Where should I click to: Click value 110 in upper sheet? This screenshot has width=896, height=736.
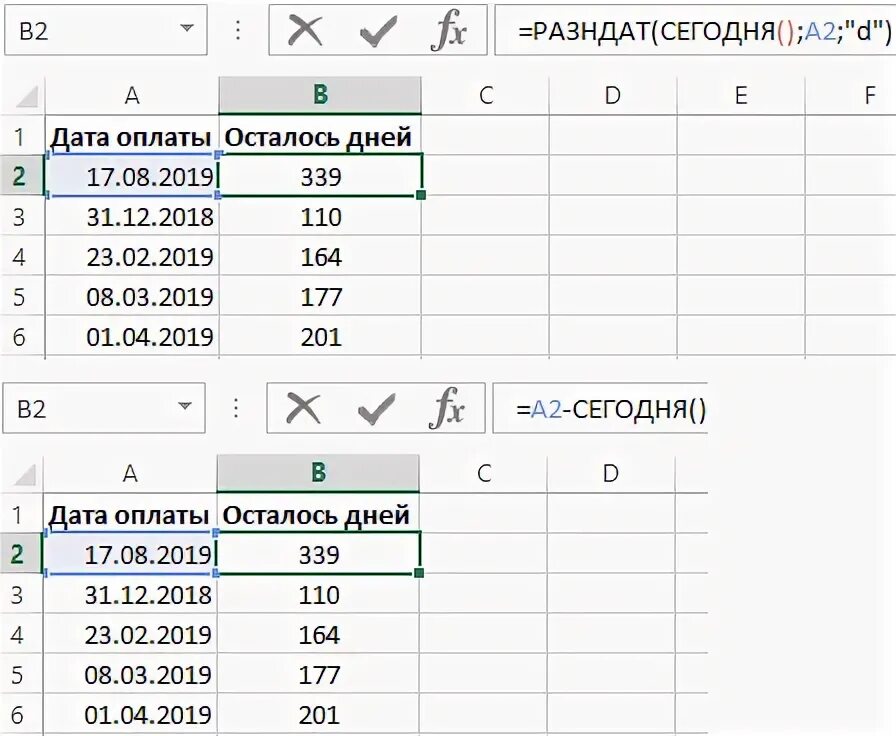(x=320, y=216)
